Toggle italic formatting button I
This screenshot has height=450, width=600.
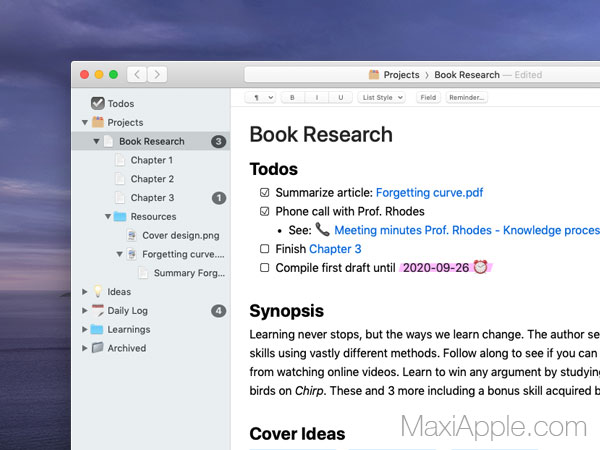[x=316, y=98]
